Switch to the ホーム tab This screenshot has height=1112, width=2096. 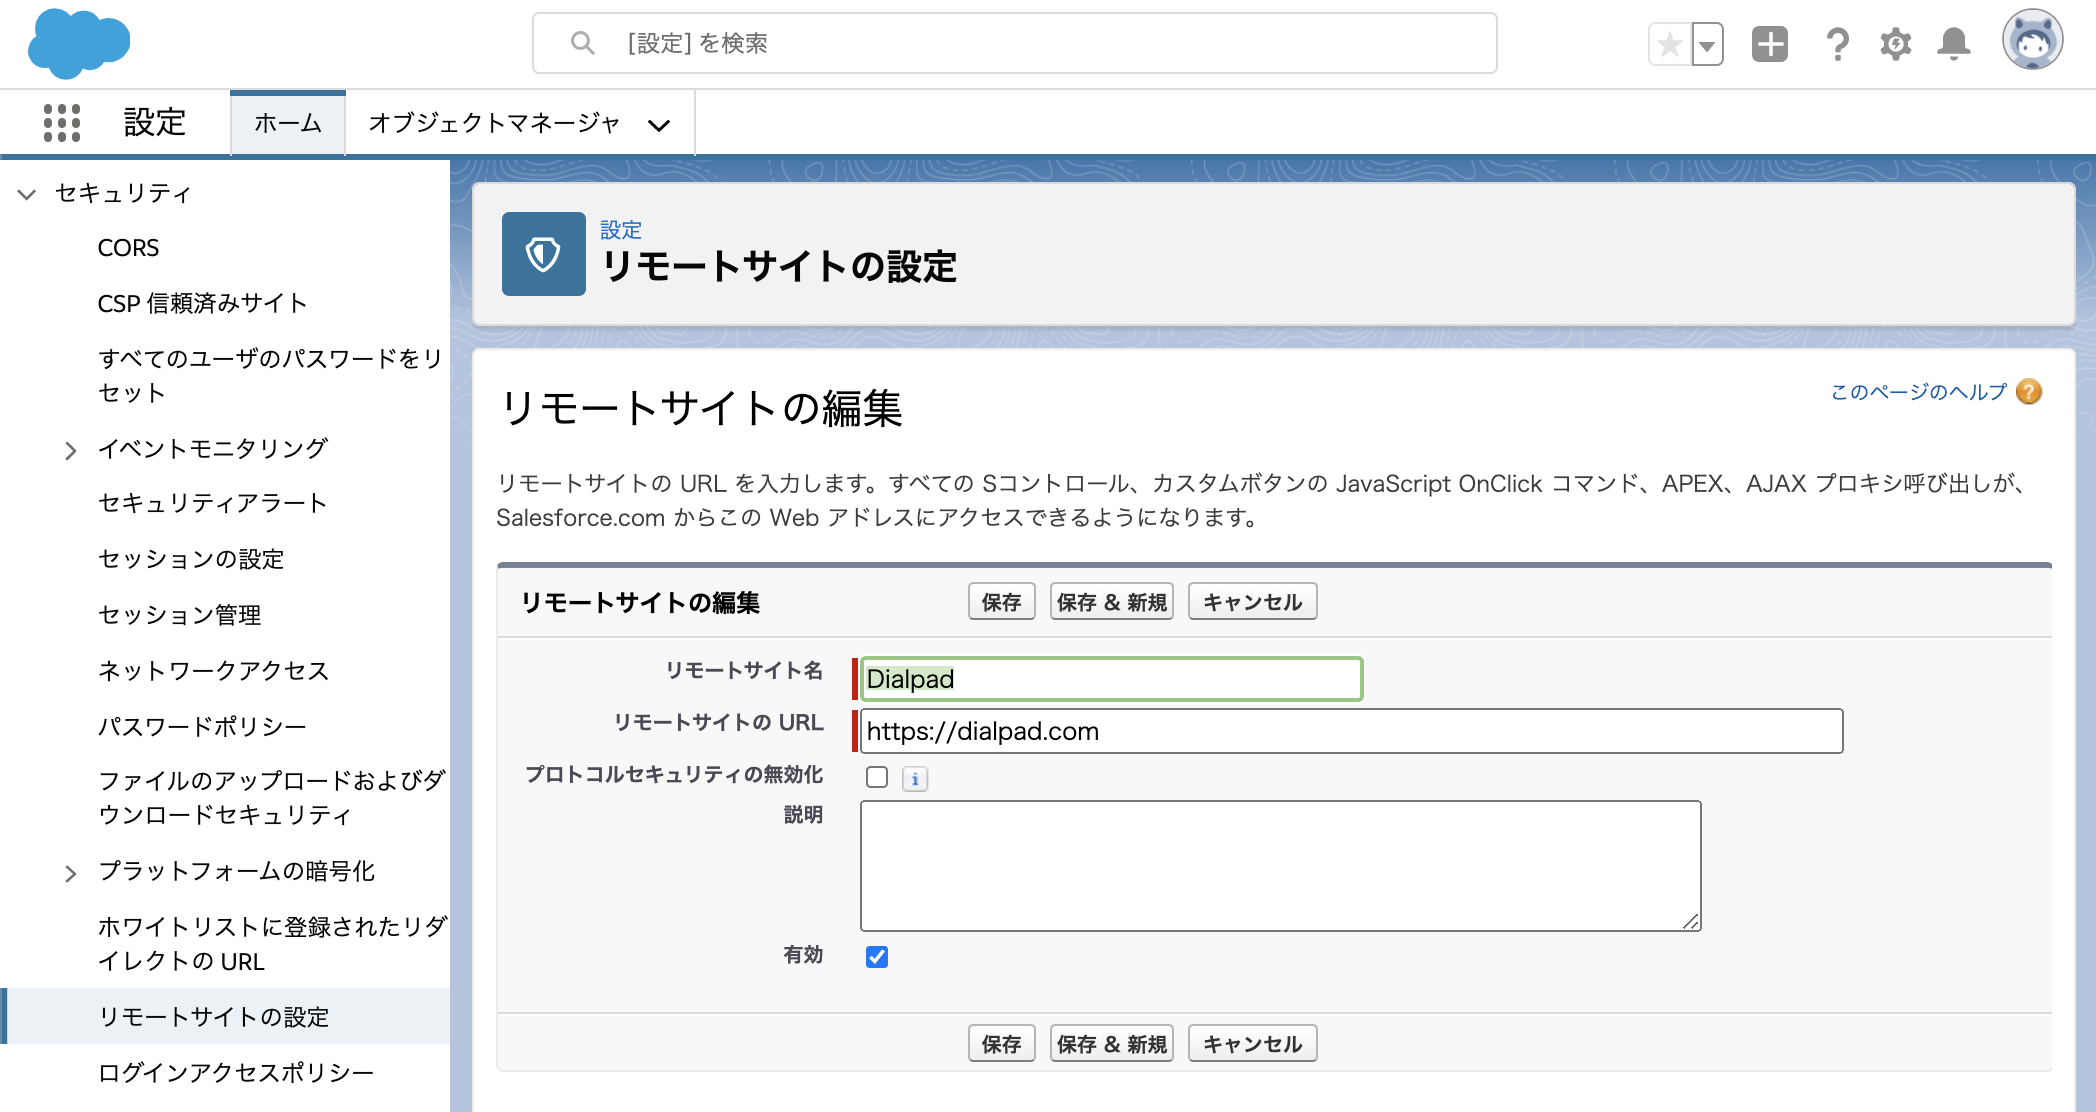tap(288, 123)
